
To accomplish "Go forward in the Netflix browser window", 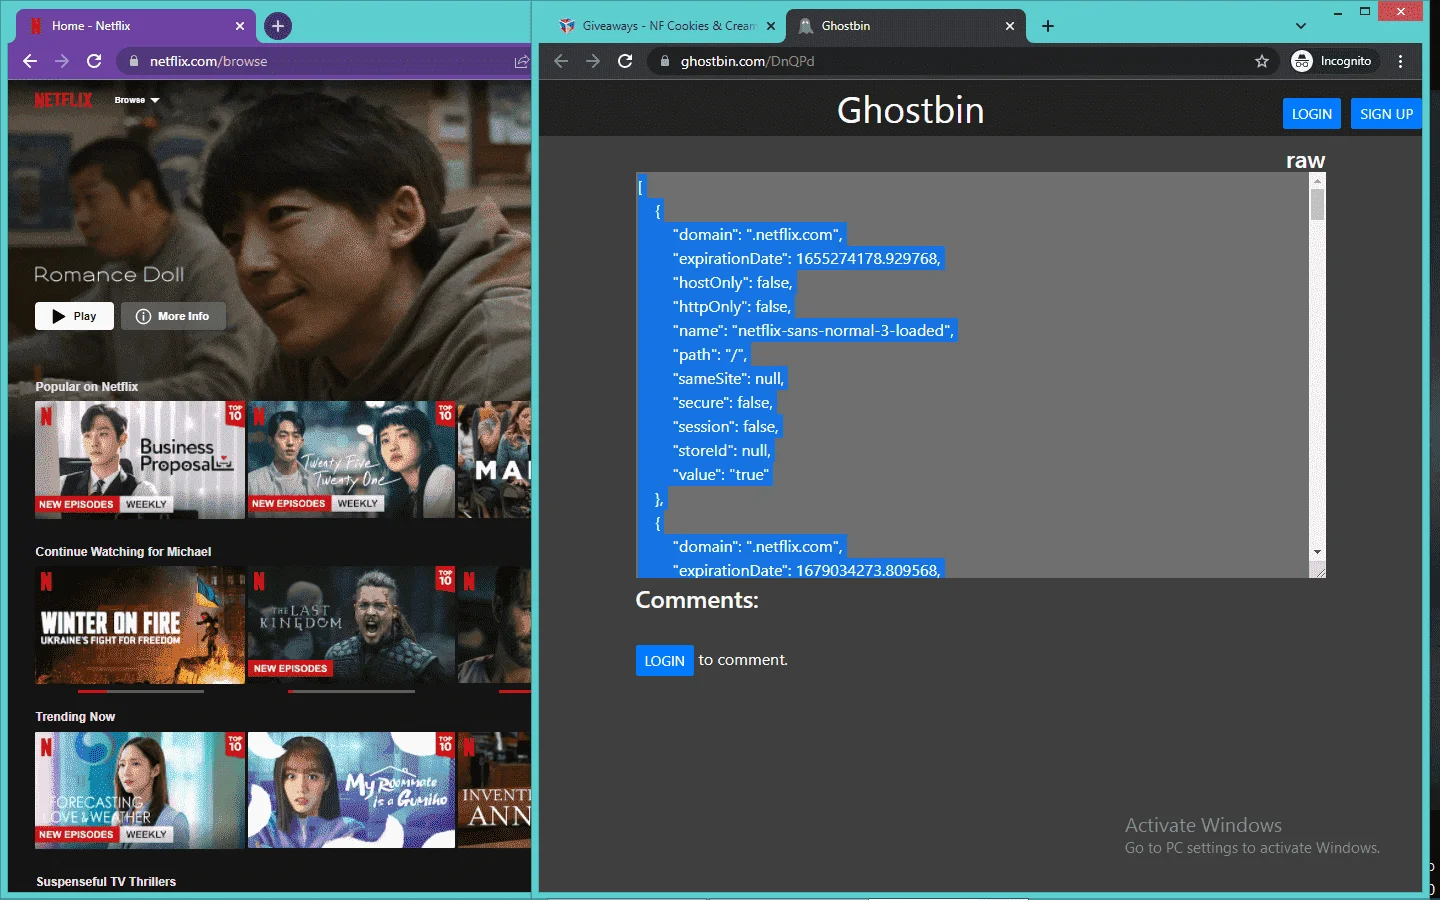I will 62,61.
